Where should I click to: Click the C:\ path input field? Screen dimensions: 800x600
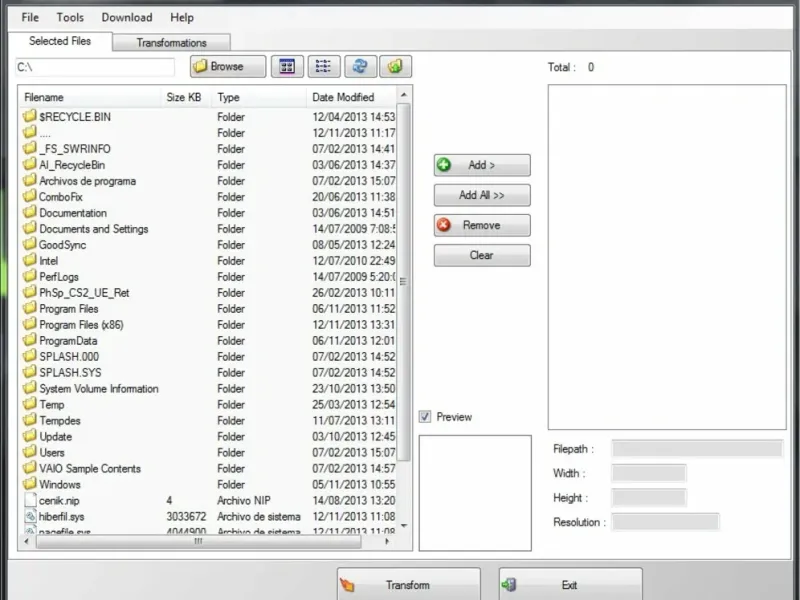tap(95, 67)
